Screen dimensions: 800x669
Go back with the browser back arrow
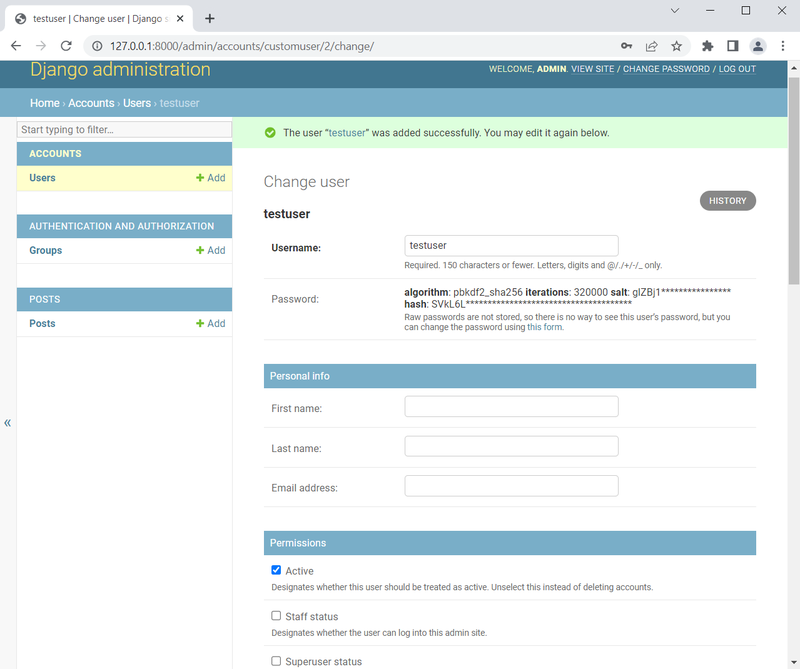coord(16,46)
